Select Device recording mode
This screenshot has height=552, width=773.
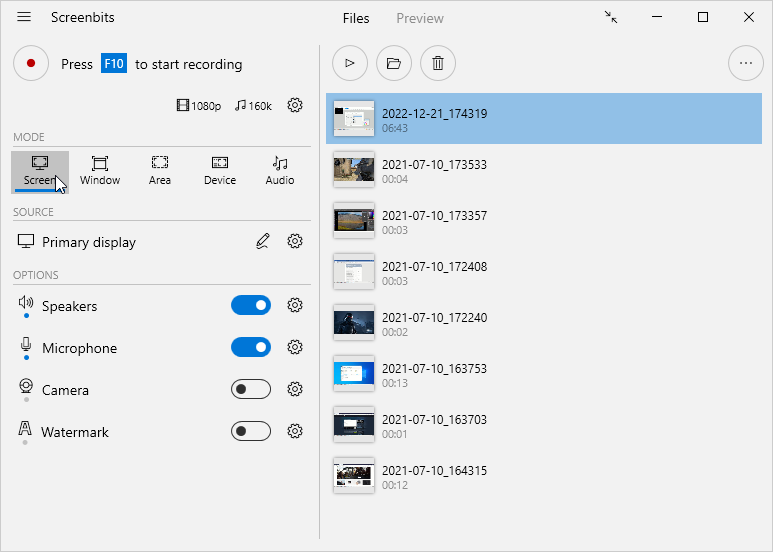pyautogui.click(x=220, y=172)
